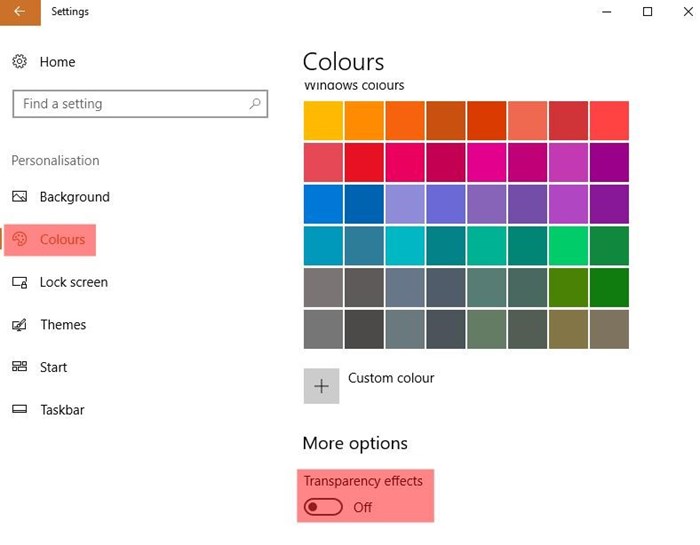Click the Themes brush icon
Screen dimensions: 700x545
pyautogui.click(x=19, y=325)
